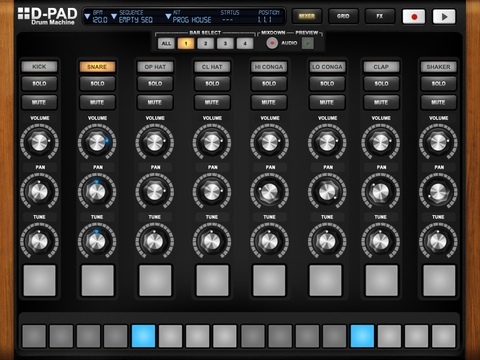Tap the Hi Conga drum pad
Viewport: 480px width, 360px height.
269,280
